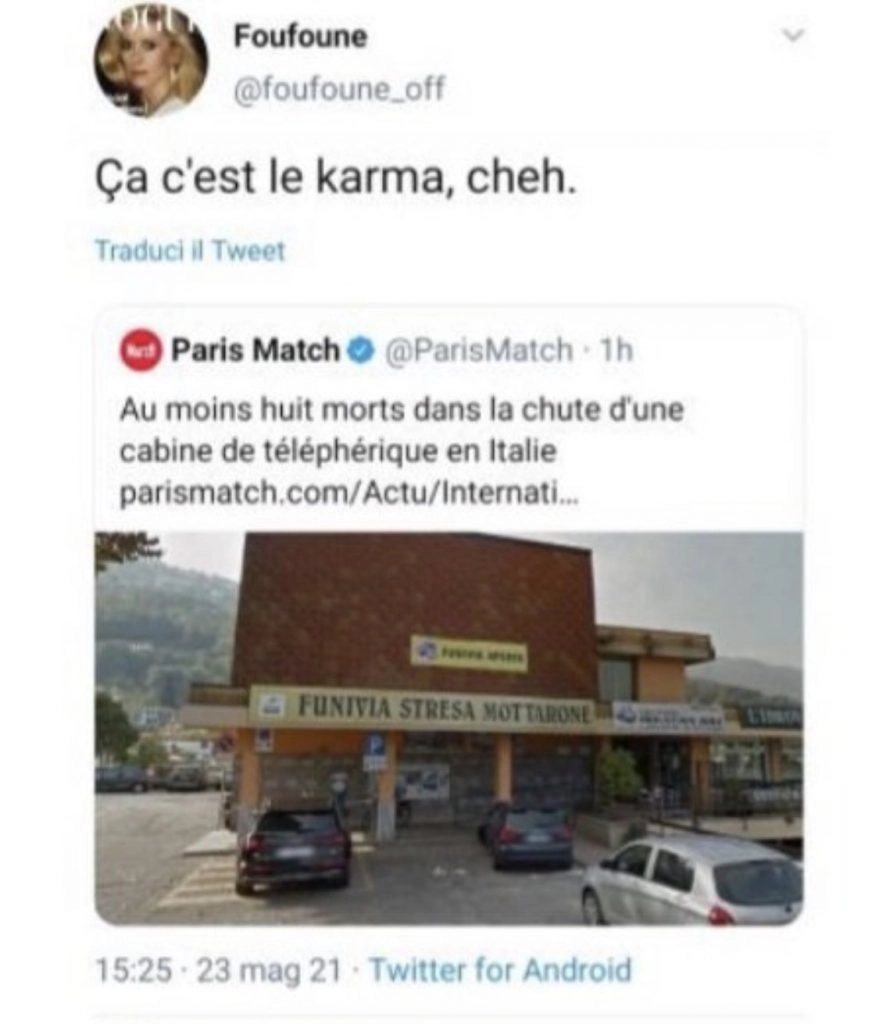The height and width of the screenshot is (1024, 879).
Task: Open Foufoune's profile picture
Action: pos(152,64)
